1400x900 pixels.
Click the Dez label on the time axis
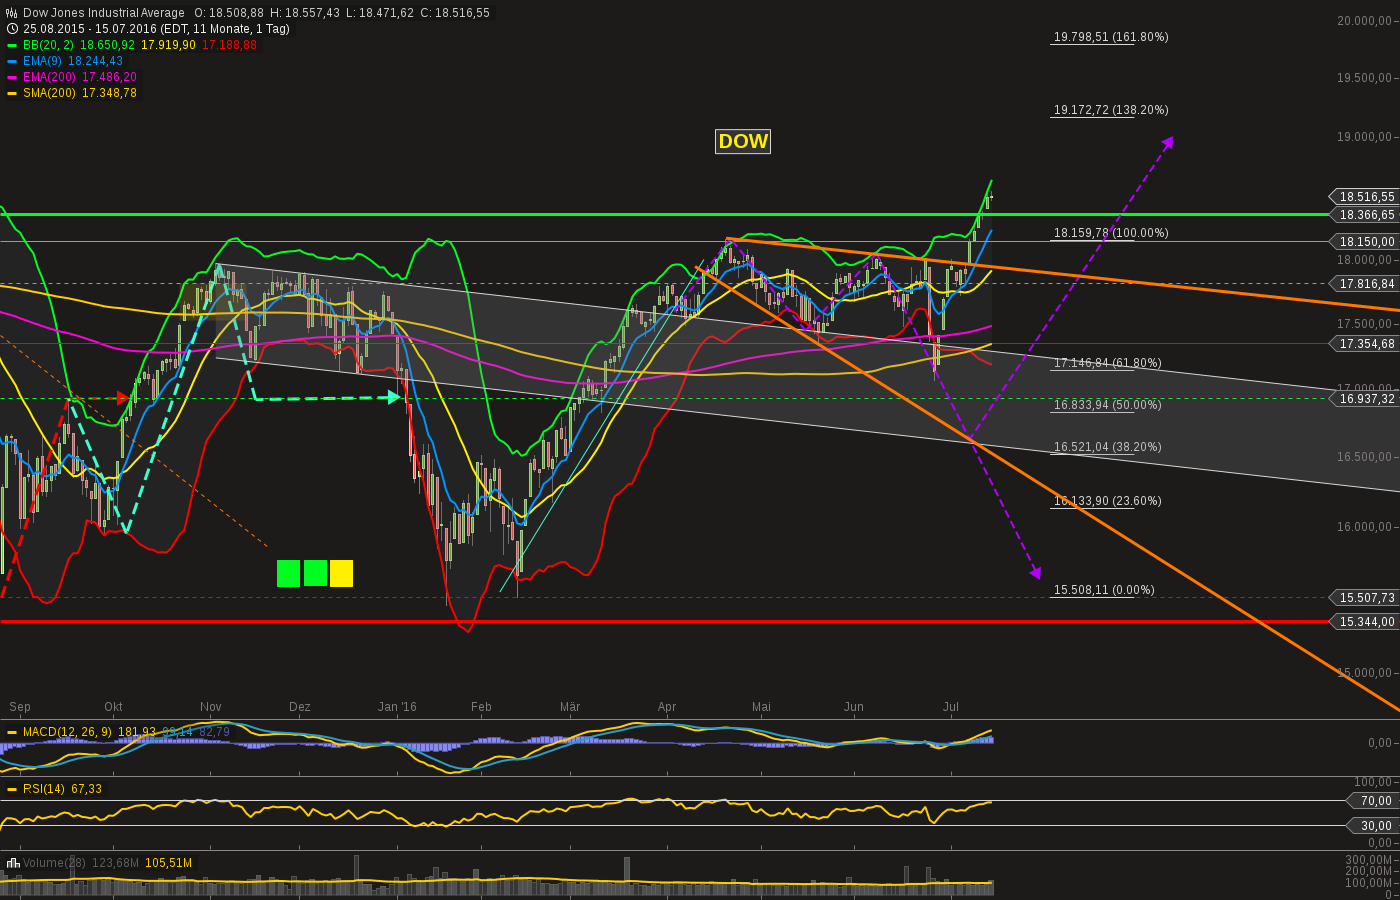click(300, 707)
